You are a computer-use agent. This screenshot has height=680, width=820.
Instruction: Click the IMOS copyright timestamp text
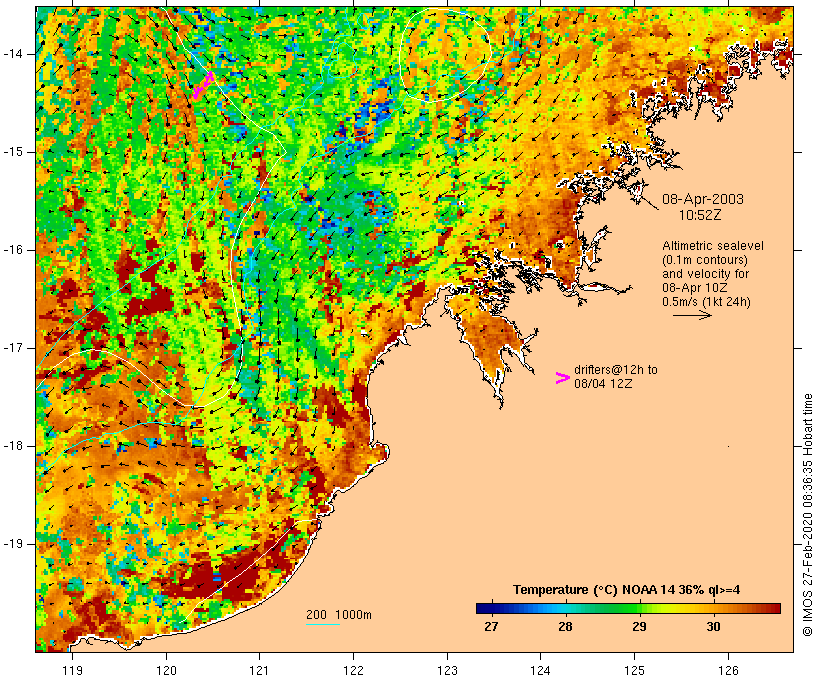click(x=807, y=515)
